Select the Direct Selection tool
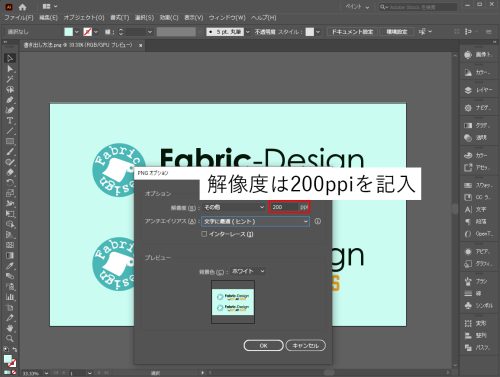 (10, 69)
